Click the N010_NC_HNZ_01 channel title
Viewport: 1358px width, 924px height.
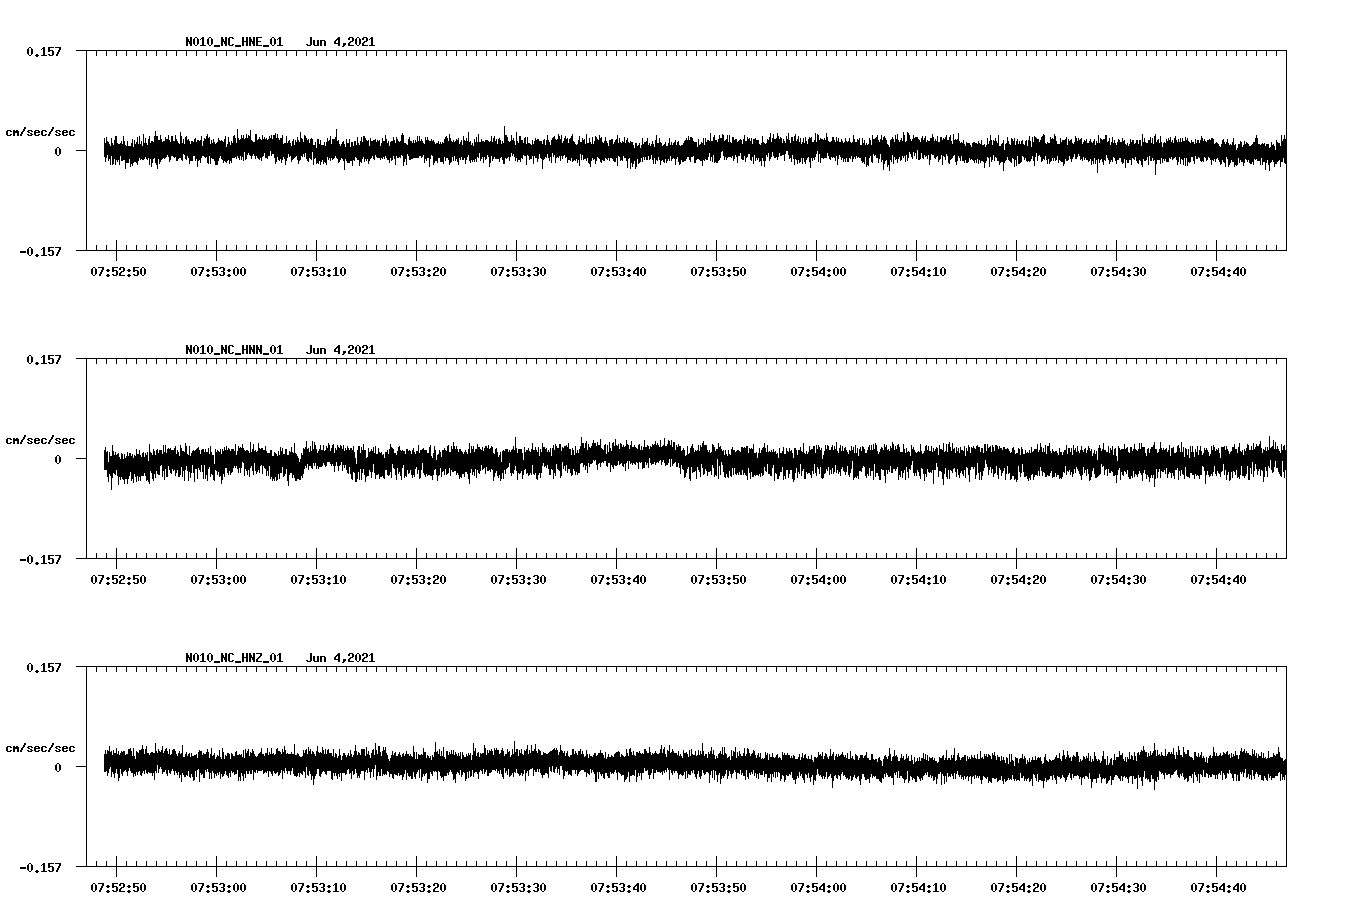tap(234, 658)
